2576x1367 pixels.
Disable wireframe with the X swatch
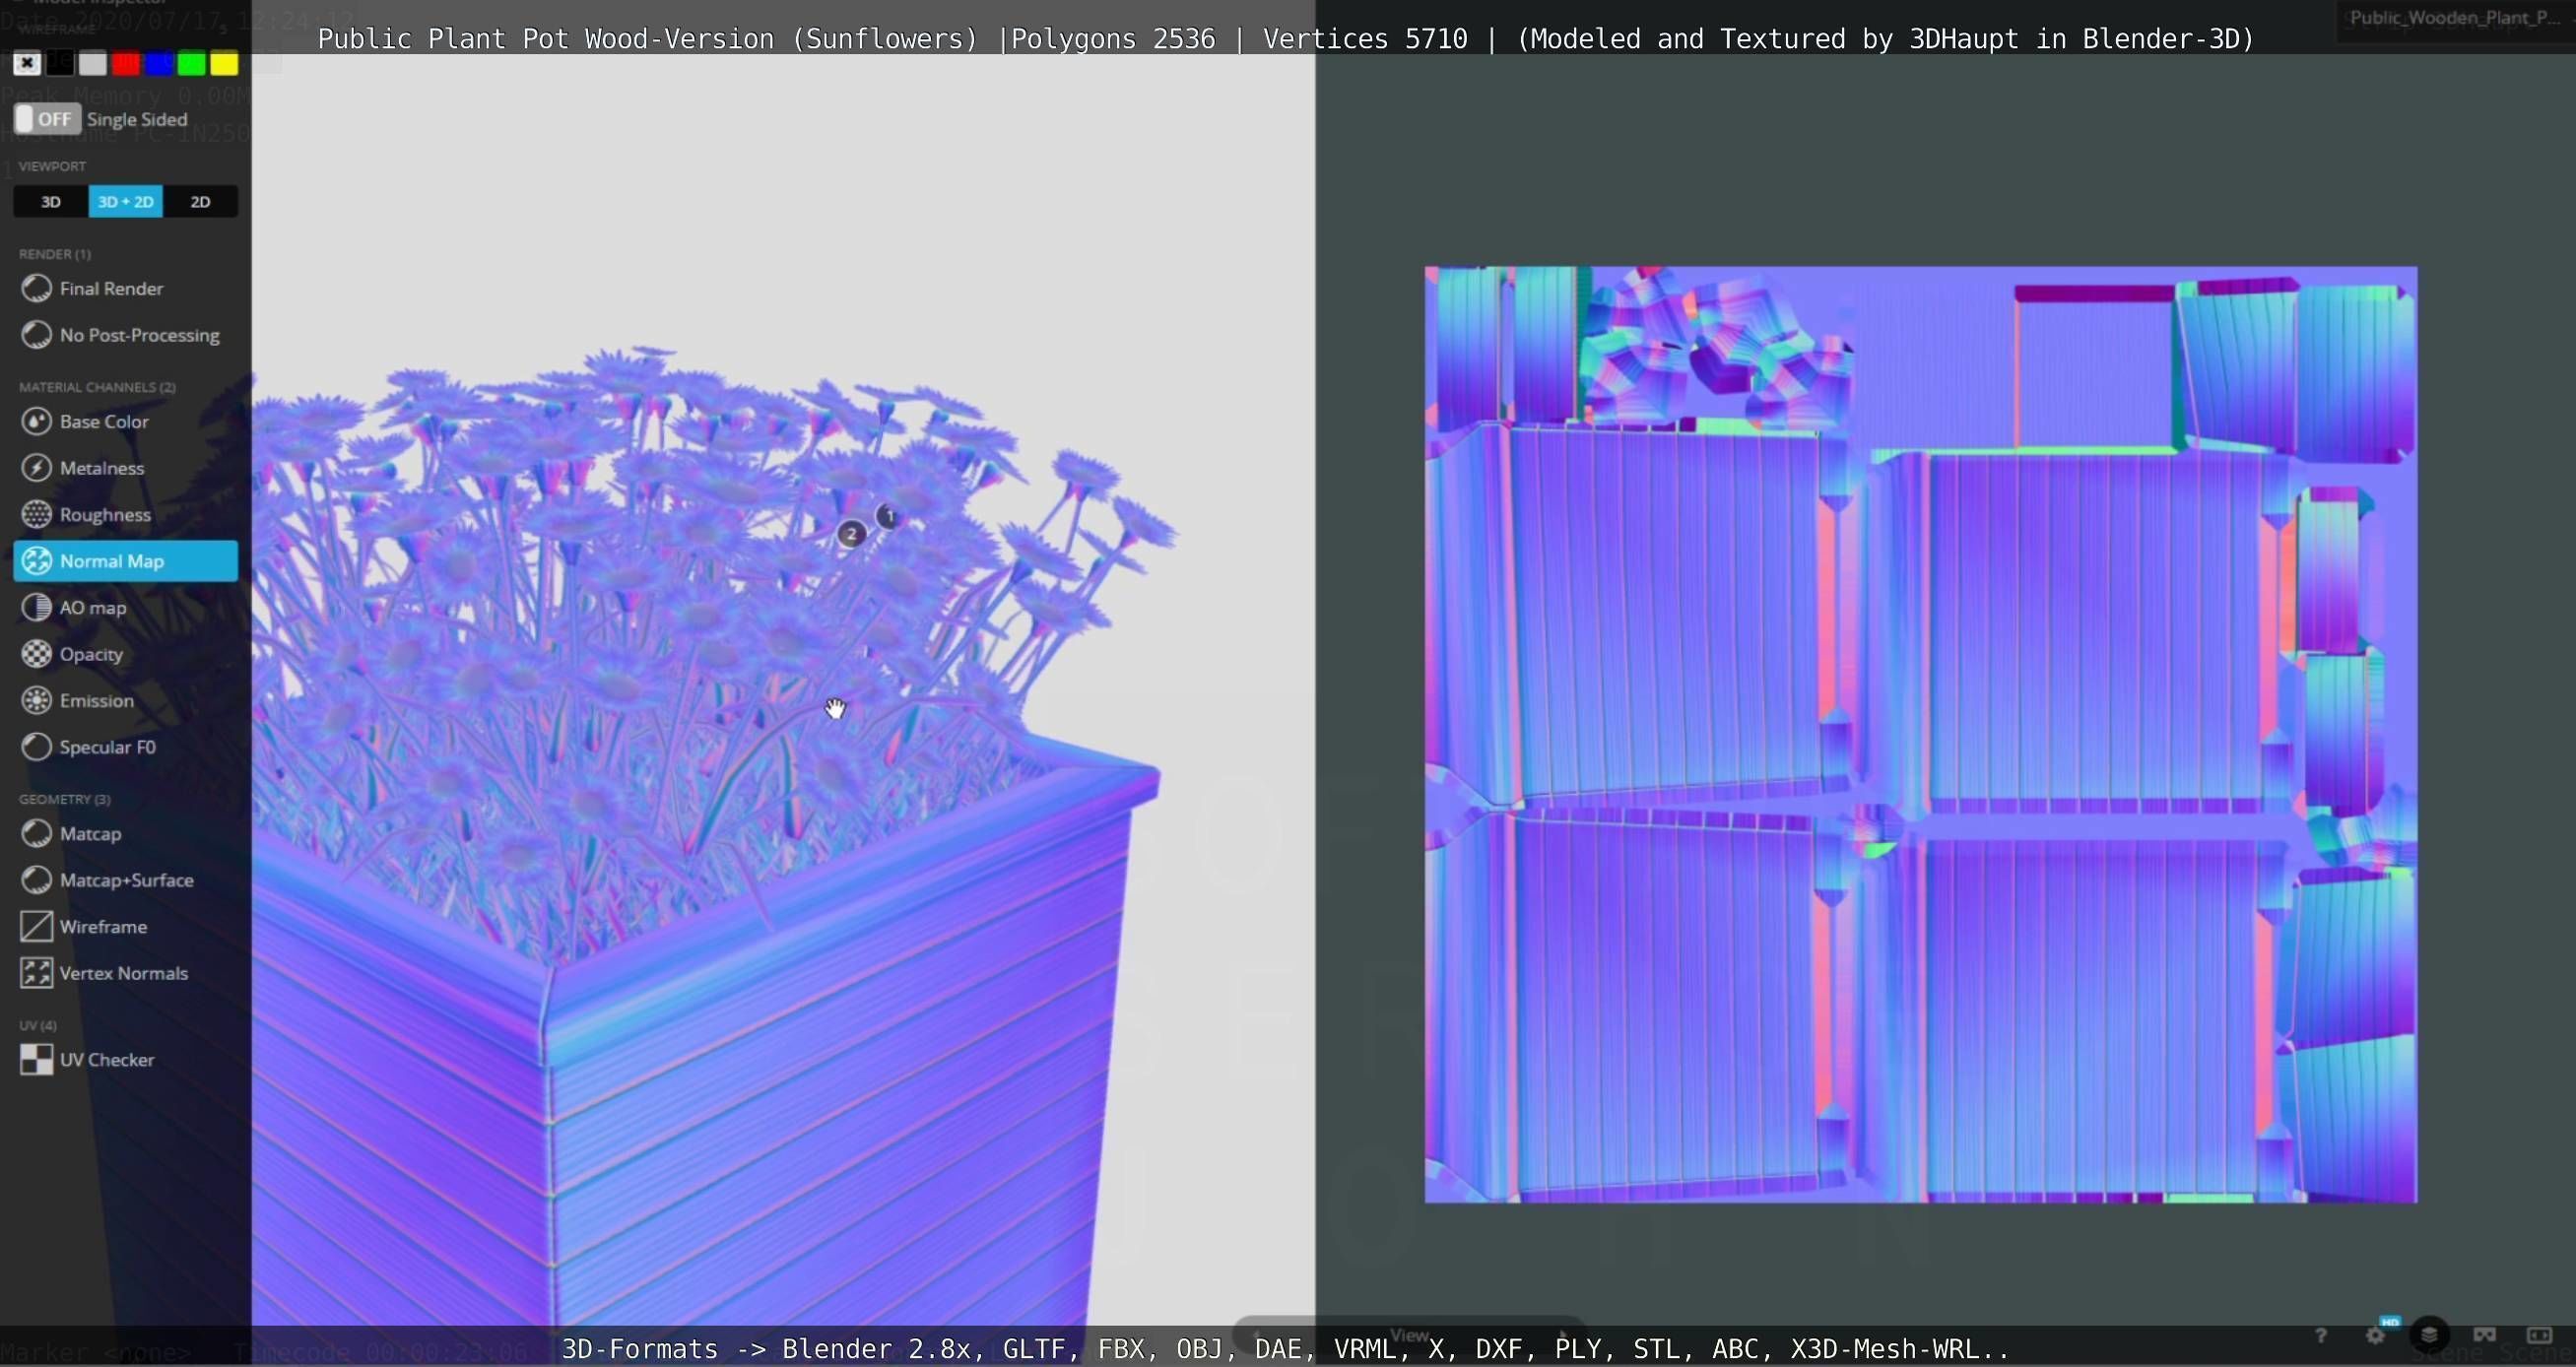click(27, 64)
